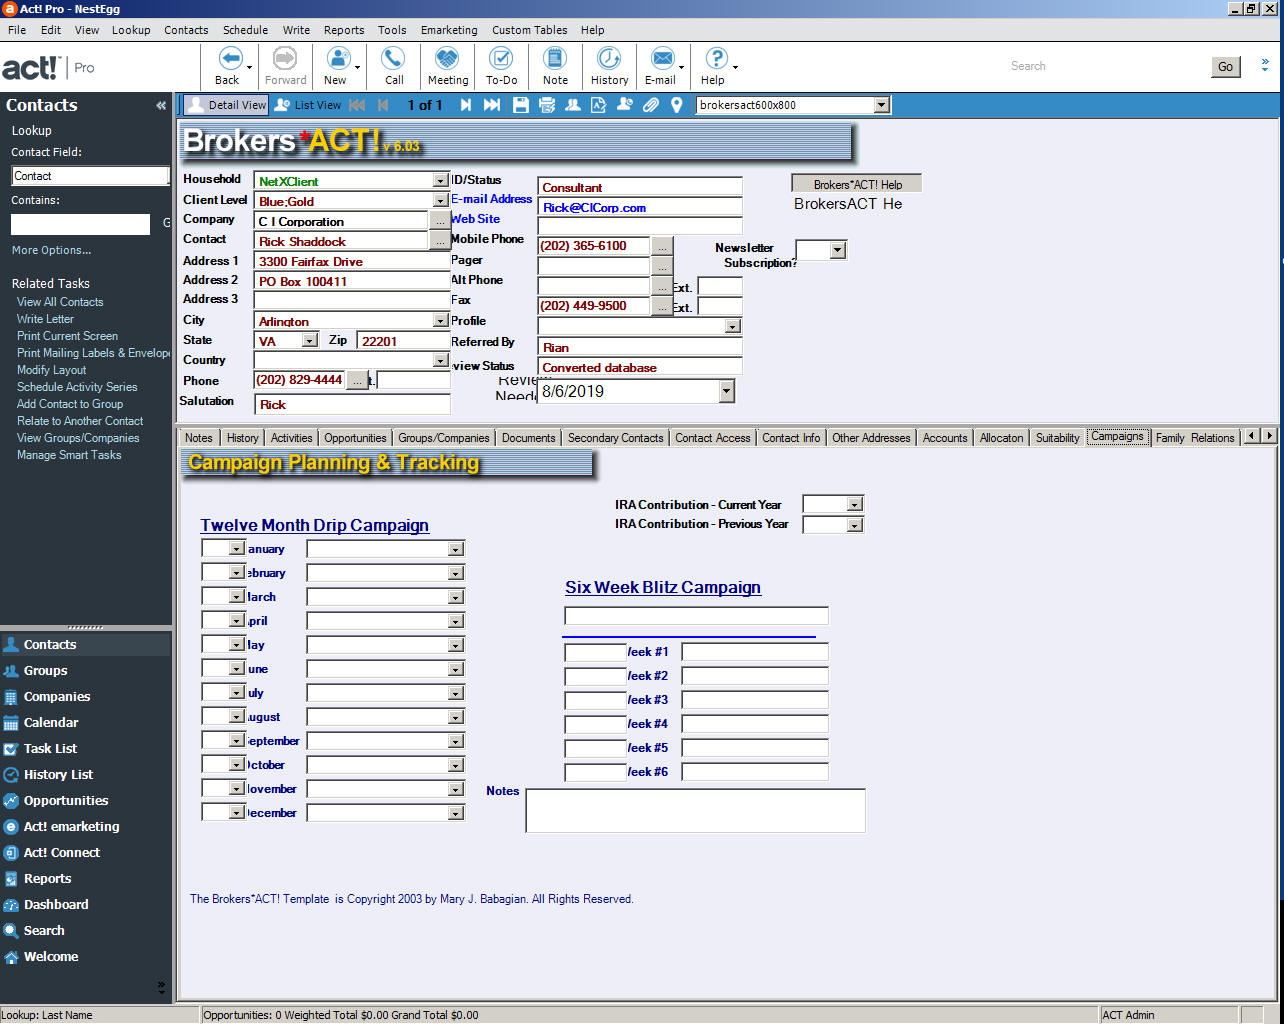
Task: Click the Brokers*ACT! Help button
Action: [x=857, y=185]
